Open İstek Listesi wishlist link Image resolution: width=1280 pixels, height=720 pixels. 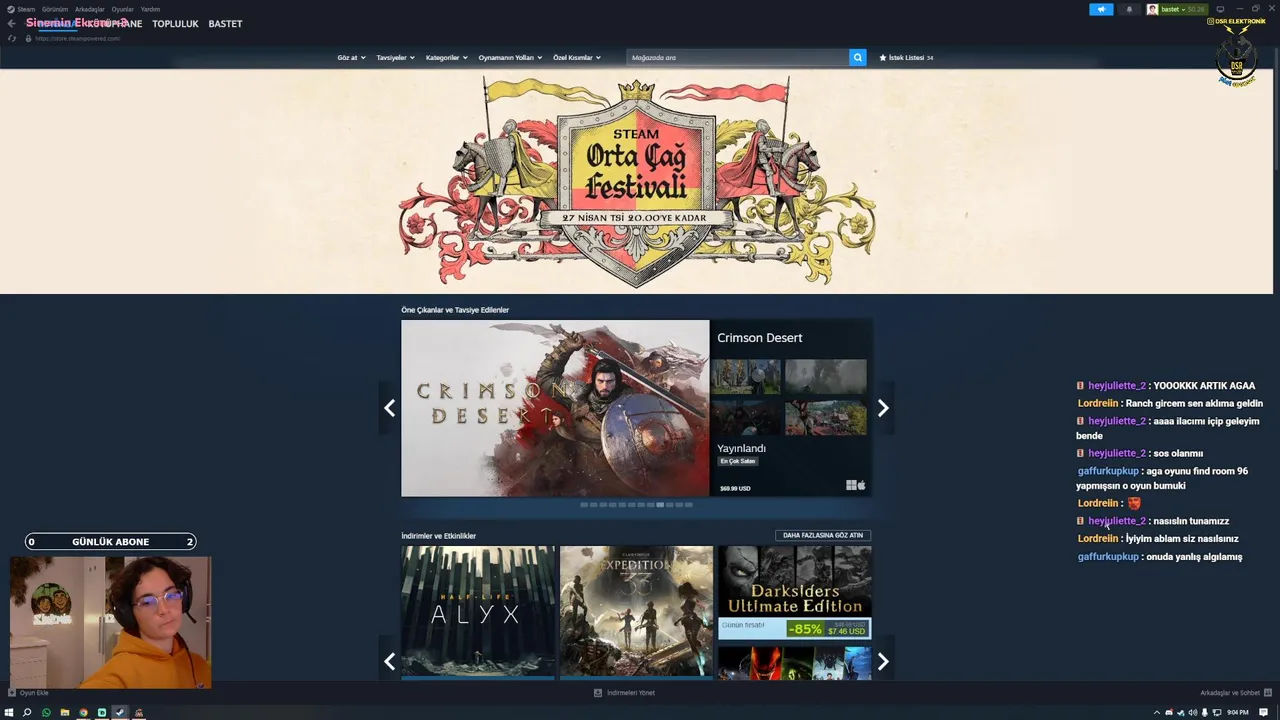coord(906,58)
